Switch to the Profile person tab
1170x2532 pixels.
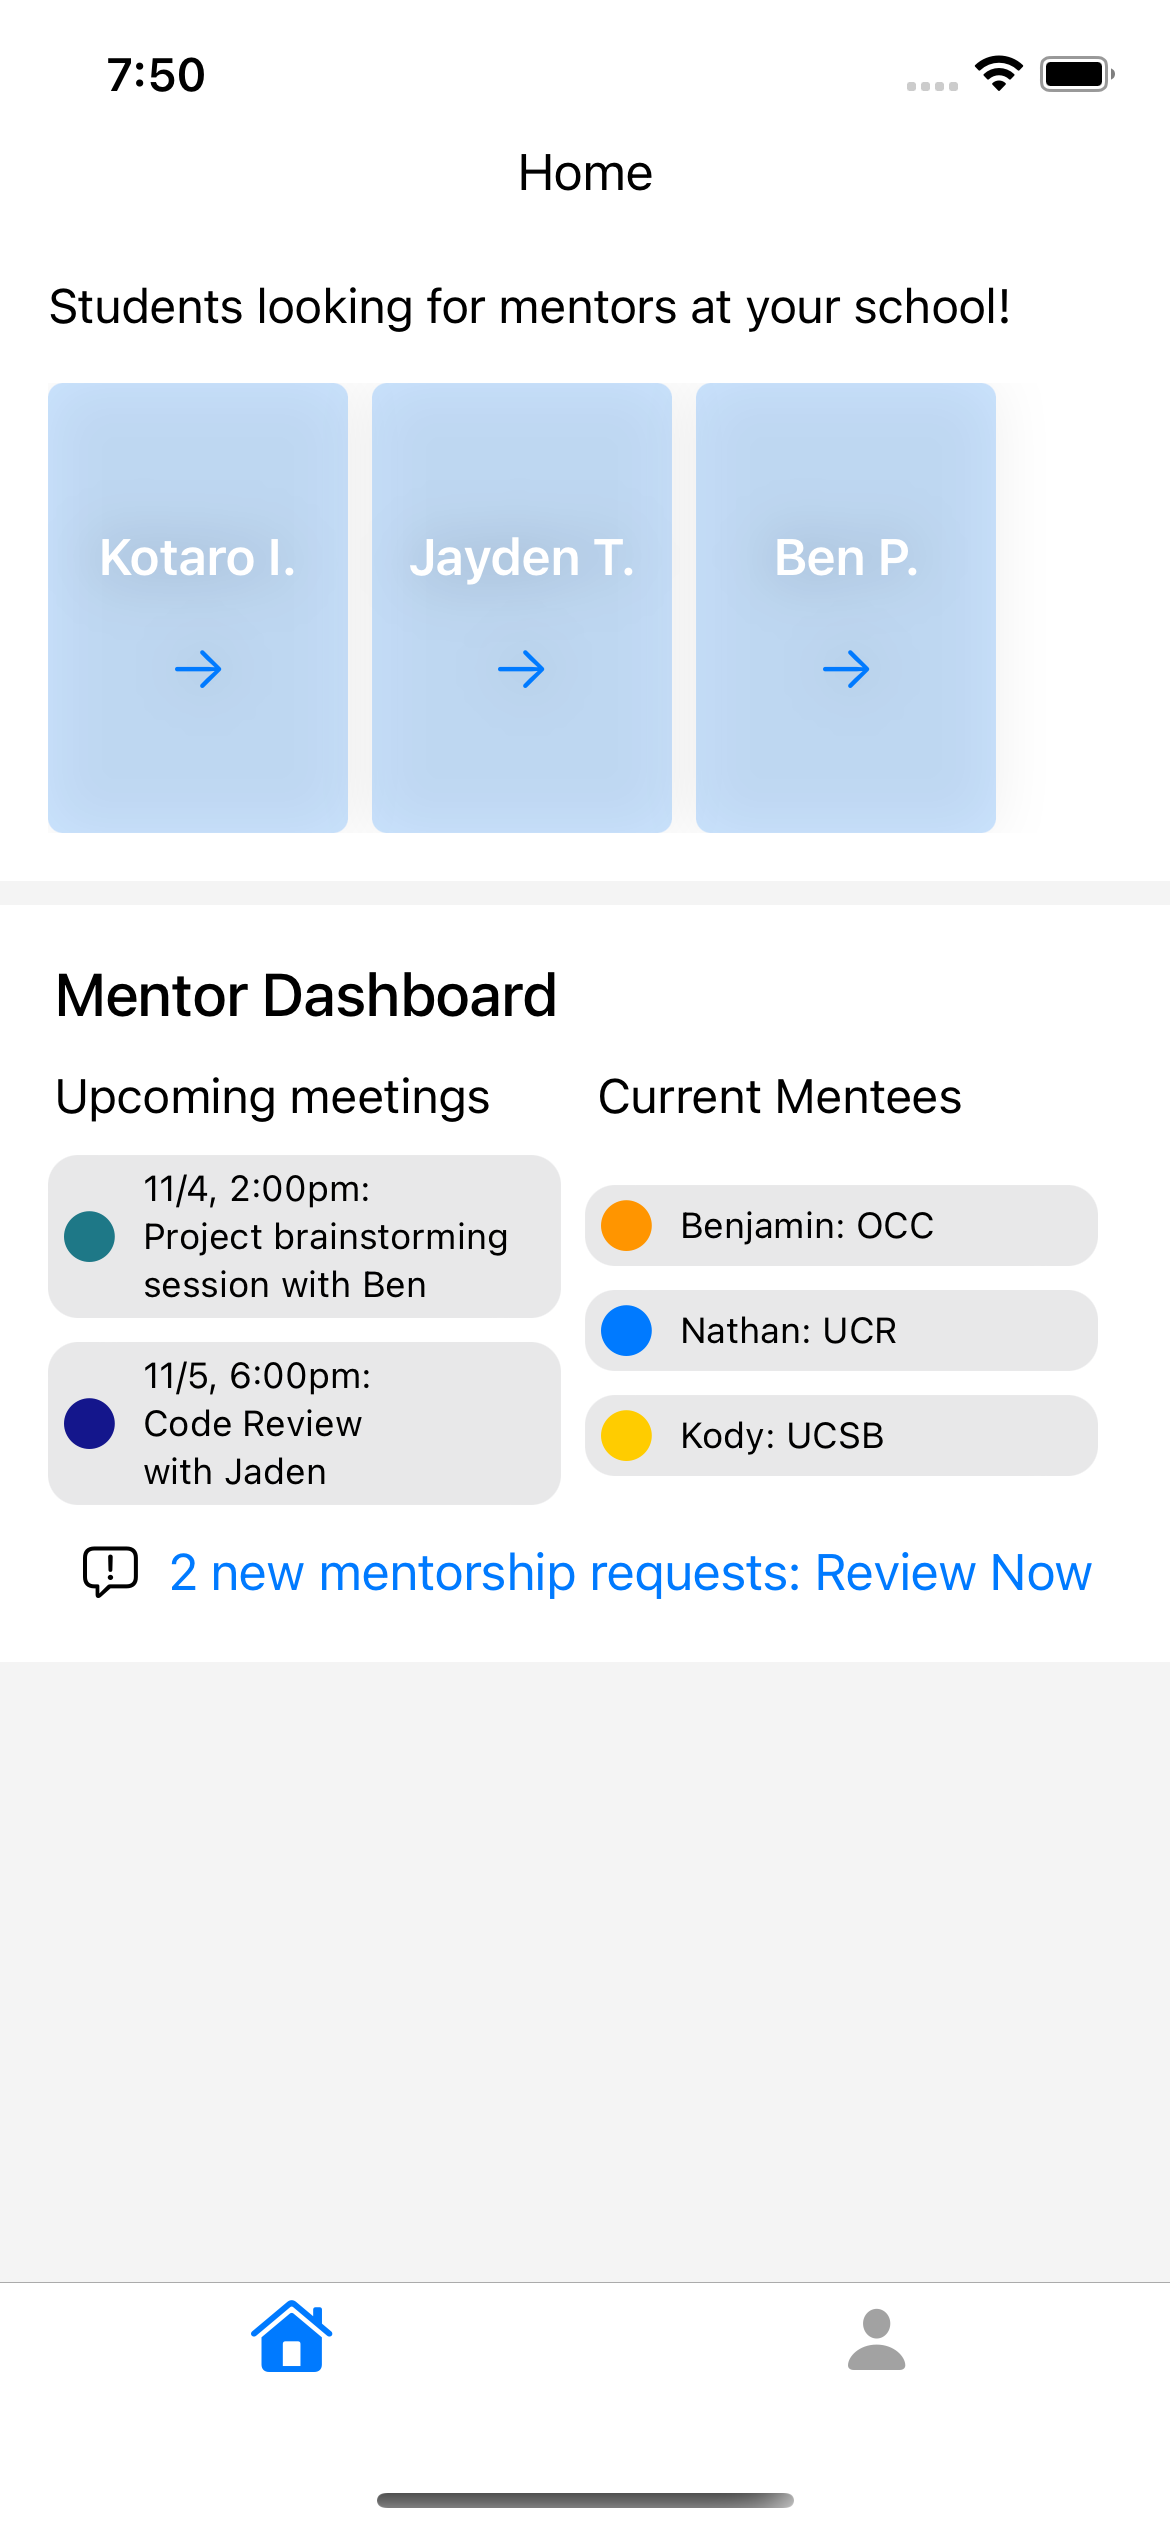(876, 2339)
